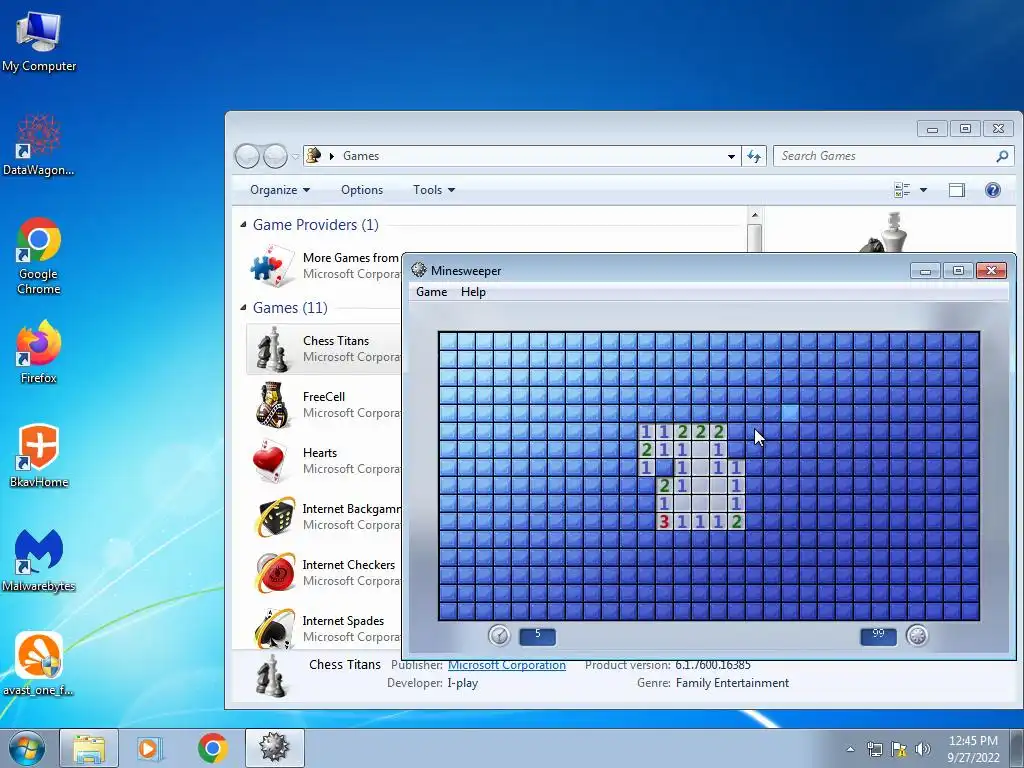Select the Chess Titans game icon in list
This screenshot has height=768, width=1024.
(272, 349)
